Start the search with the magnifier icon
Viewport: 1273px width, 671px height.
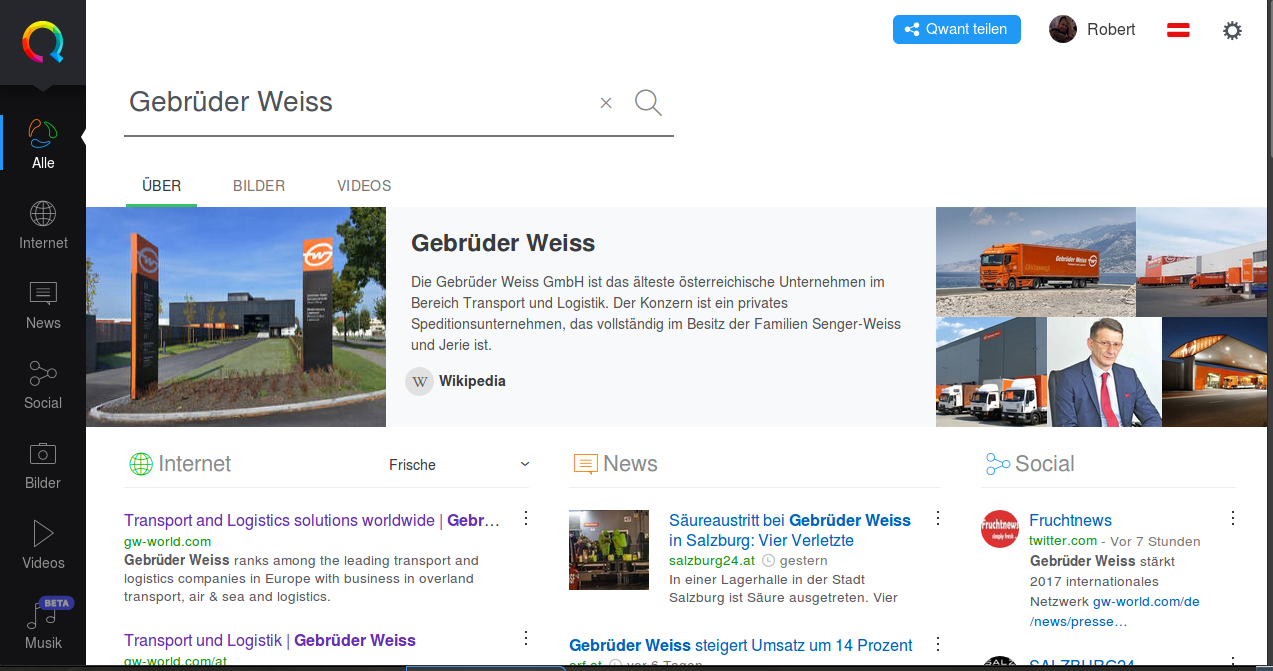[647, 102]
